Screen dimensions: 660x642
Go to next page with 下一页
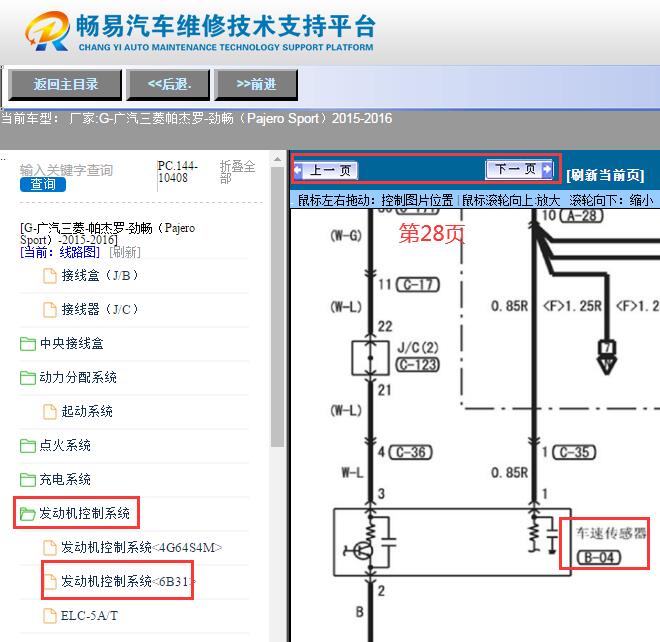click(519, 169)
